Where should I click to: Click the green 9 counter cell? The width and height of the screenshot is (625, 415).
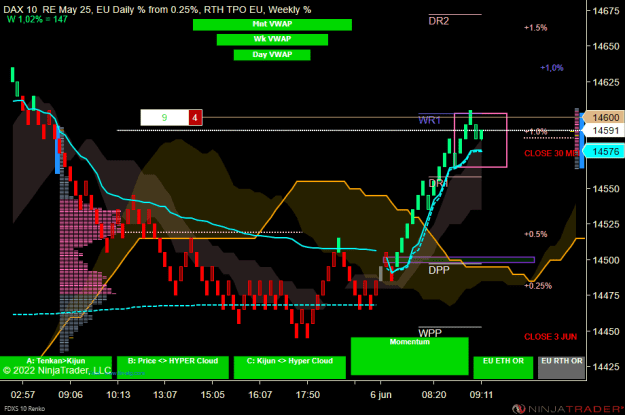[x=165, y=118]
